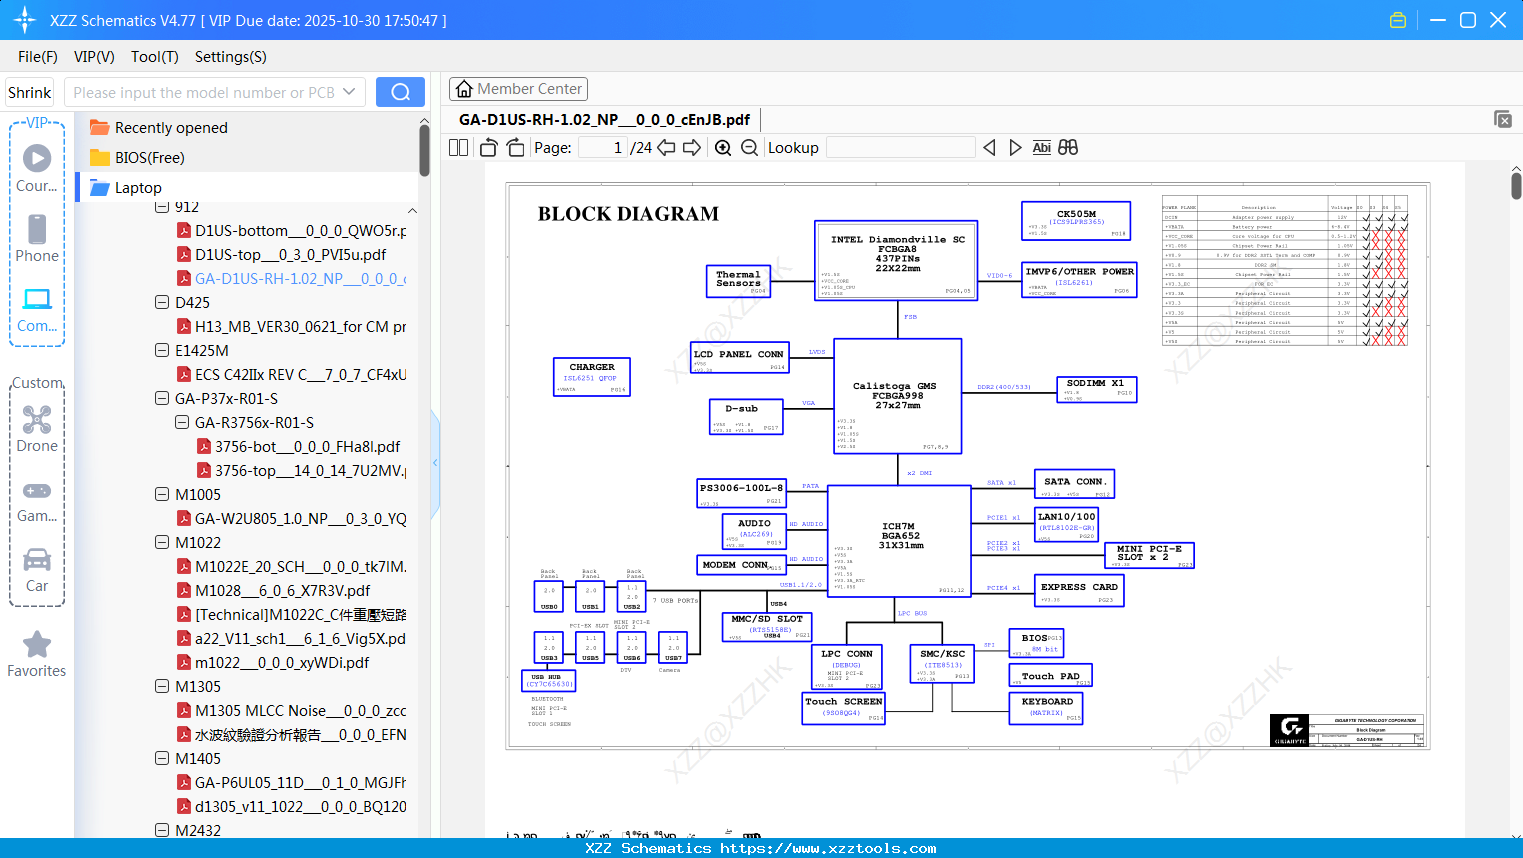Collapse the M1305 tree node
1523x858 pixels.
[x=162, y=686]
